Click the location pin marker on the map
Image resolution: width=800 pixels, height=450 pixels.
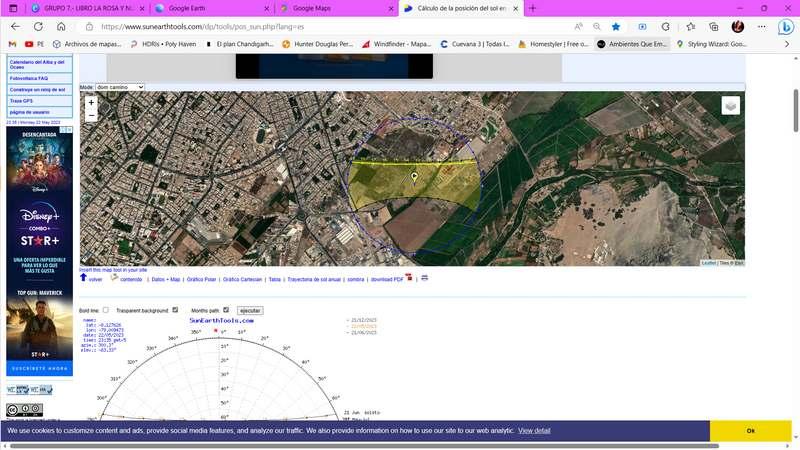414,177
